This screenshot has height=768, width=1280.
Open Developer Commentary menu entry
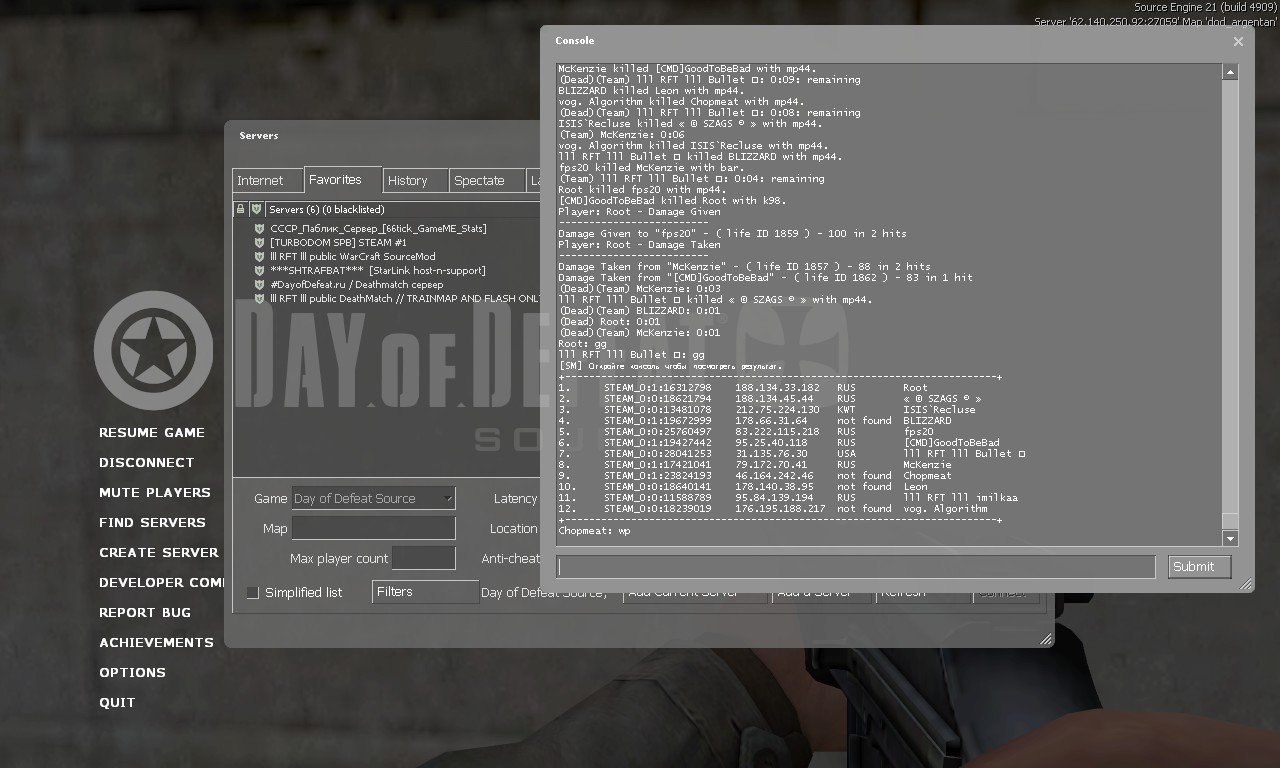[x=161, y=582]
